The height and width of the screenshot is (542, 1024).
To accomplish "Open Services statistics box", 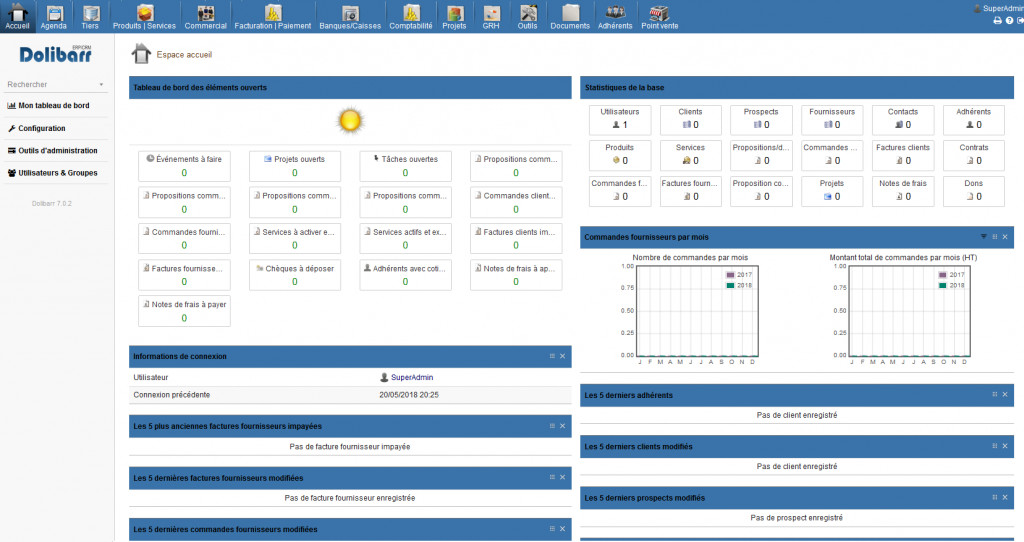I will tap(690, 155).
